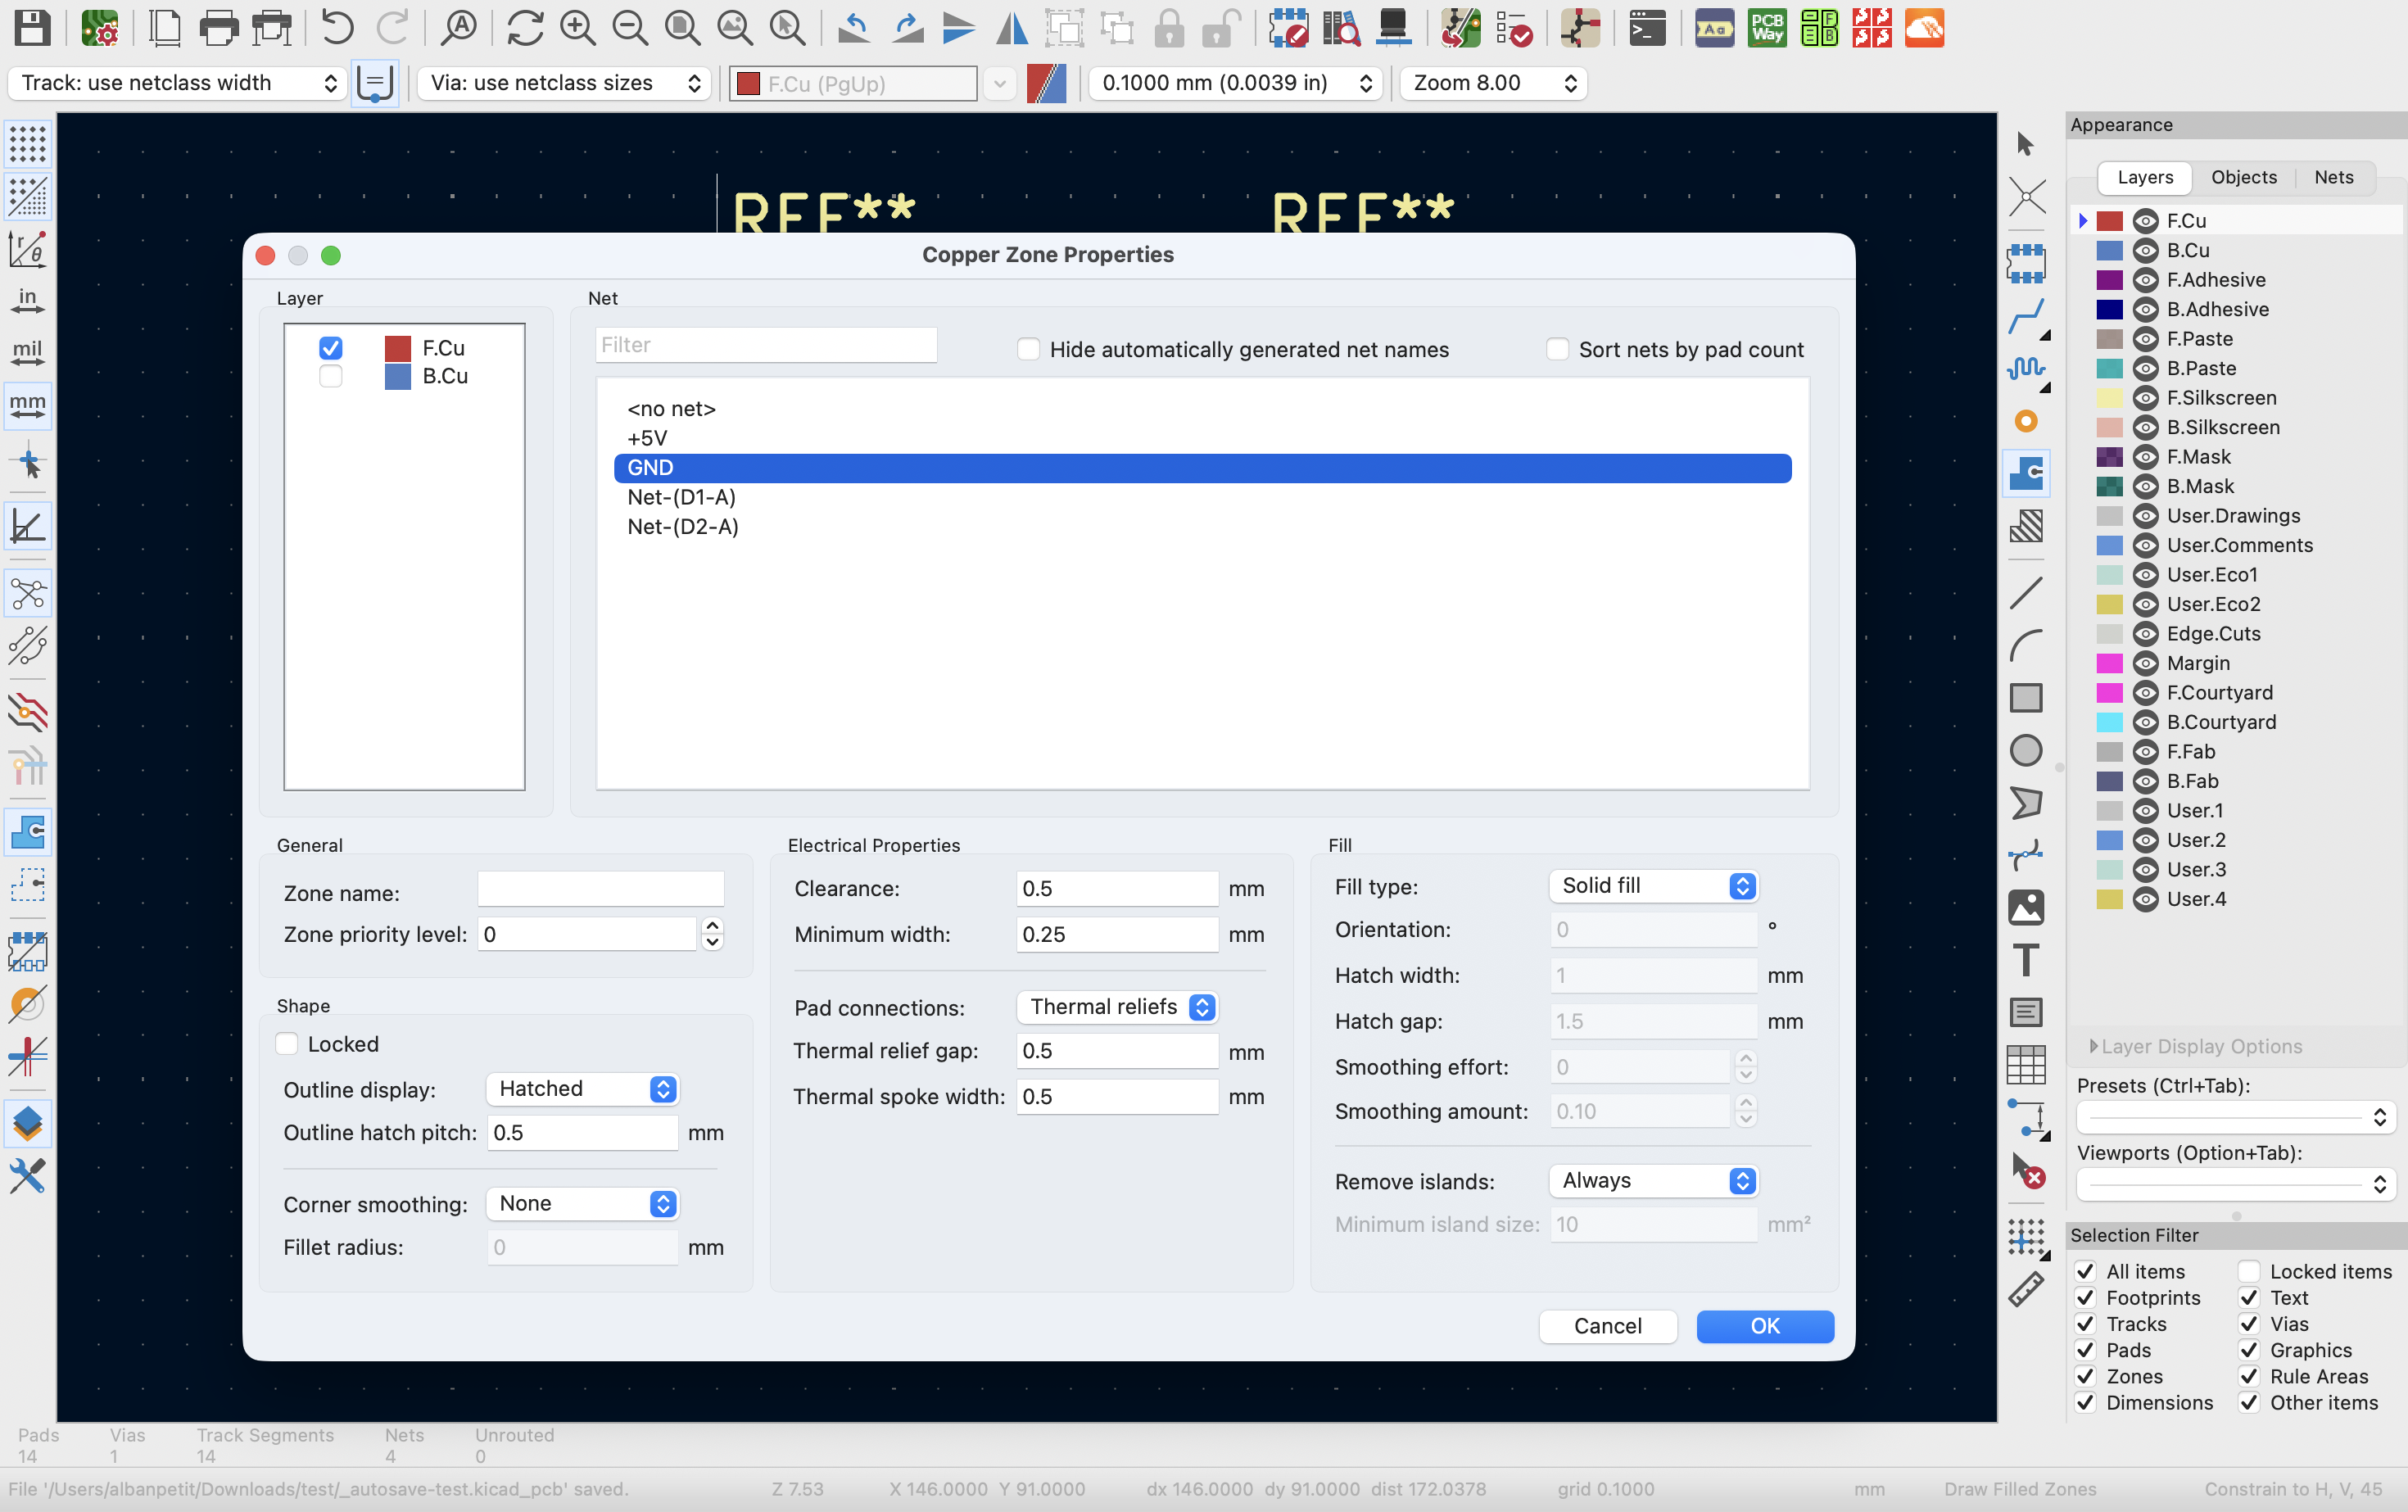Click the Zone name input field
2408x1512 pixels.
pyautogui.click(x=600, y=889)
